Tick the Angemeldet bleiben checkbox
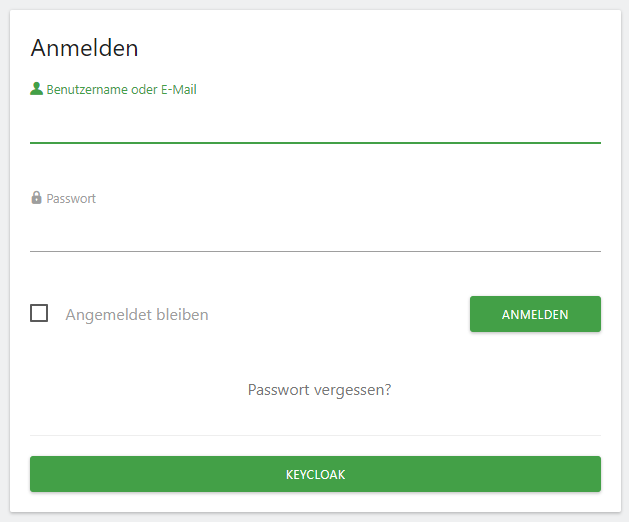 [39, 313]
